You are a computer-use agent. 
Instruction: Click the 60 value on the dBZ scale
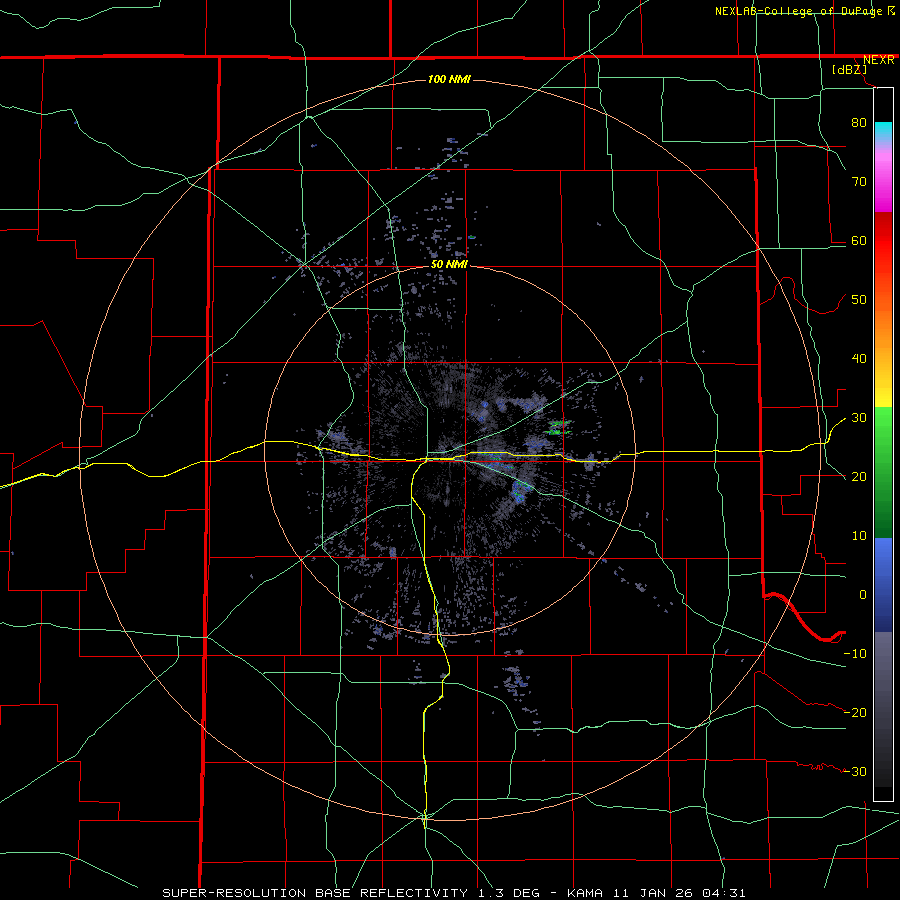(859, 240)
